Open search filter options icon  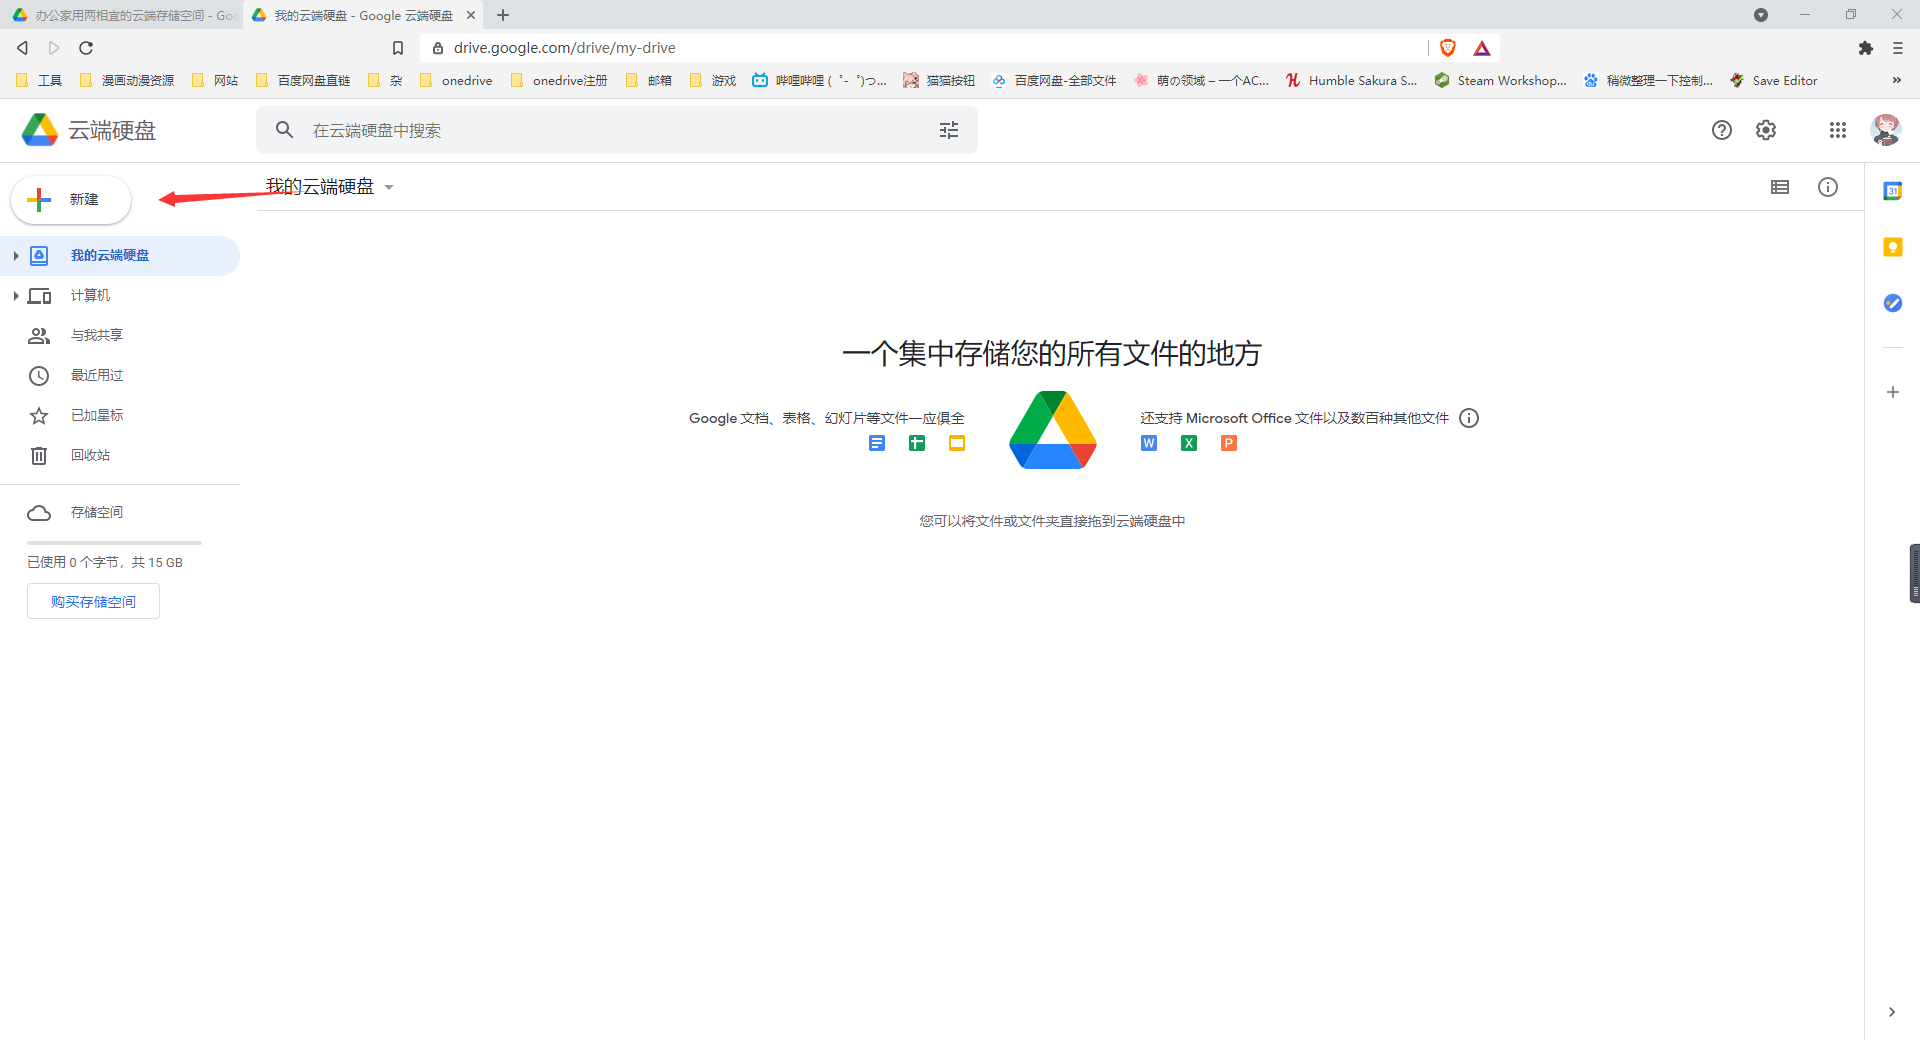click(949, 130)
